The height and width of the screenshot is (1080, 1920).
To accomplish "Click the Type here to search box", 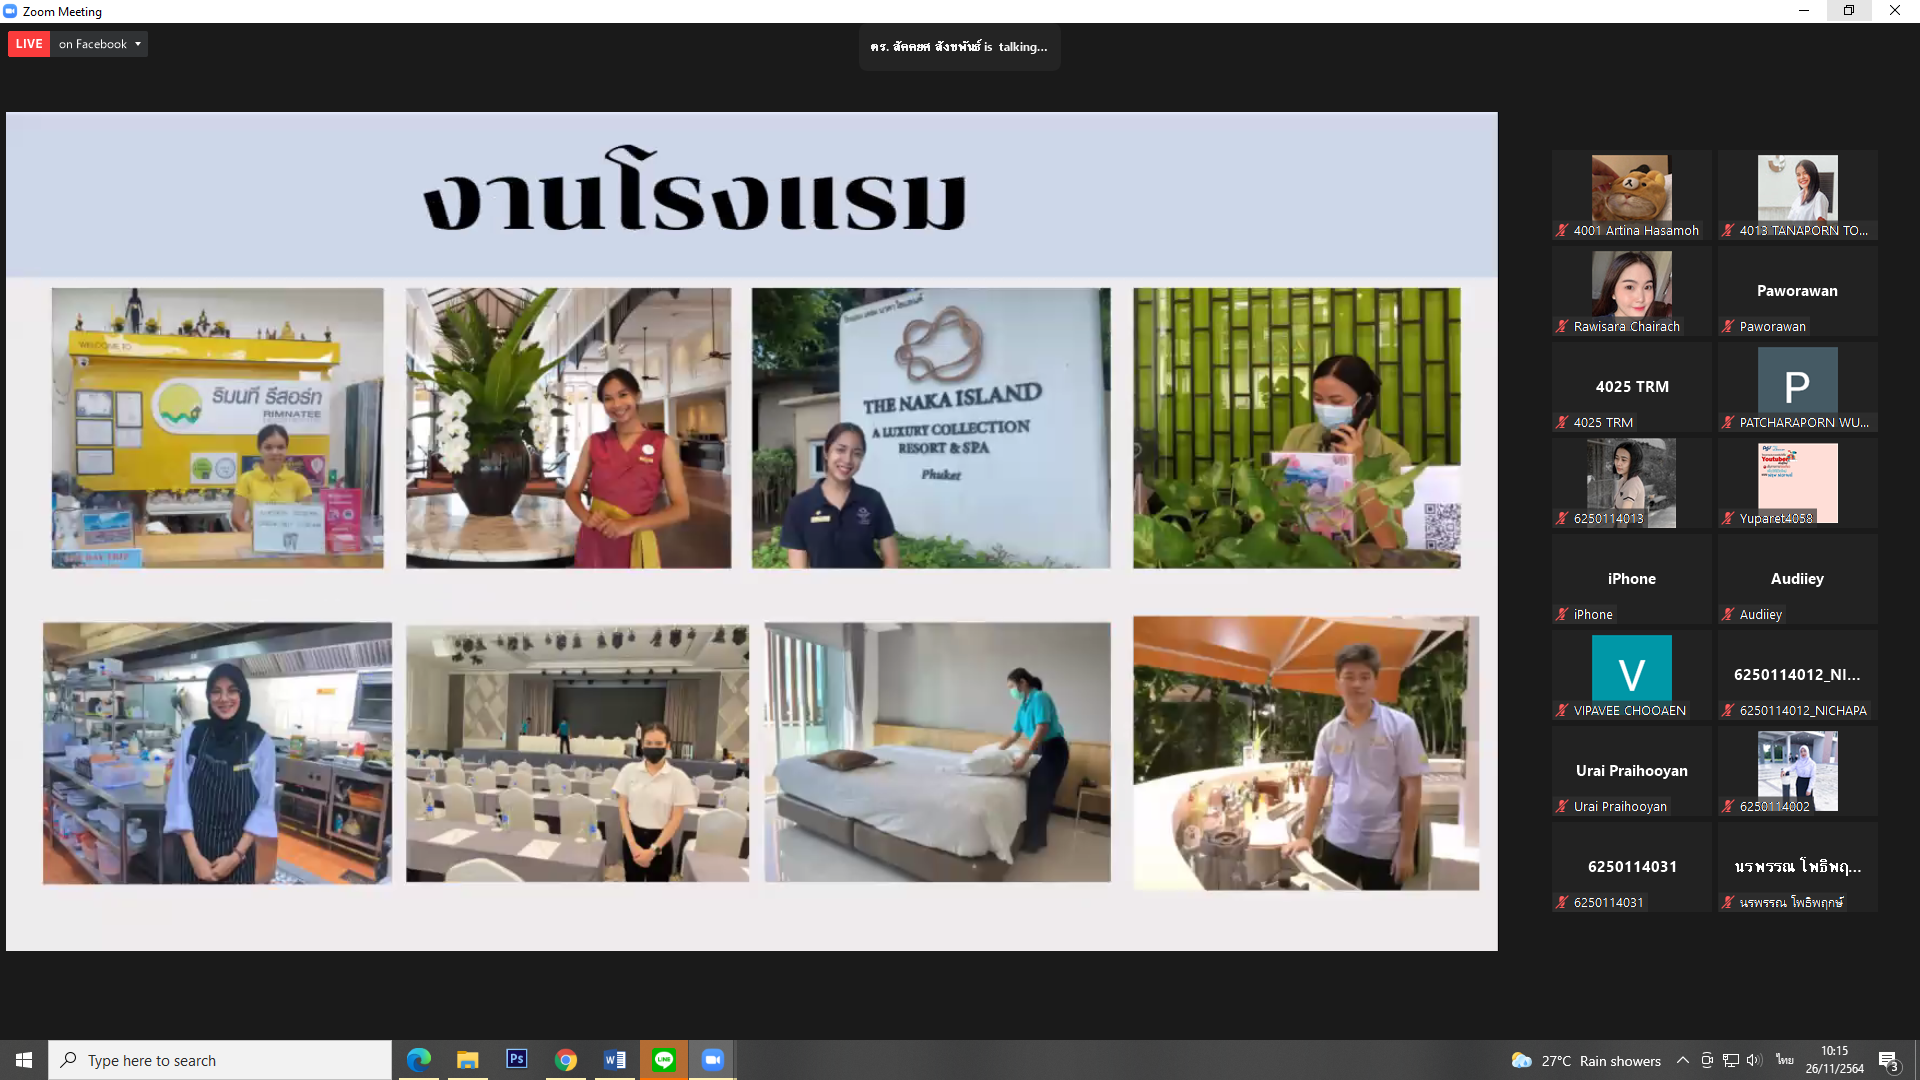I will (220, 1060).
